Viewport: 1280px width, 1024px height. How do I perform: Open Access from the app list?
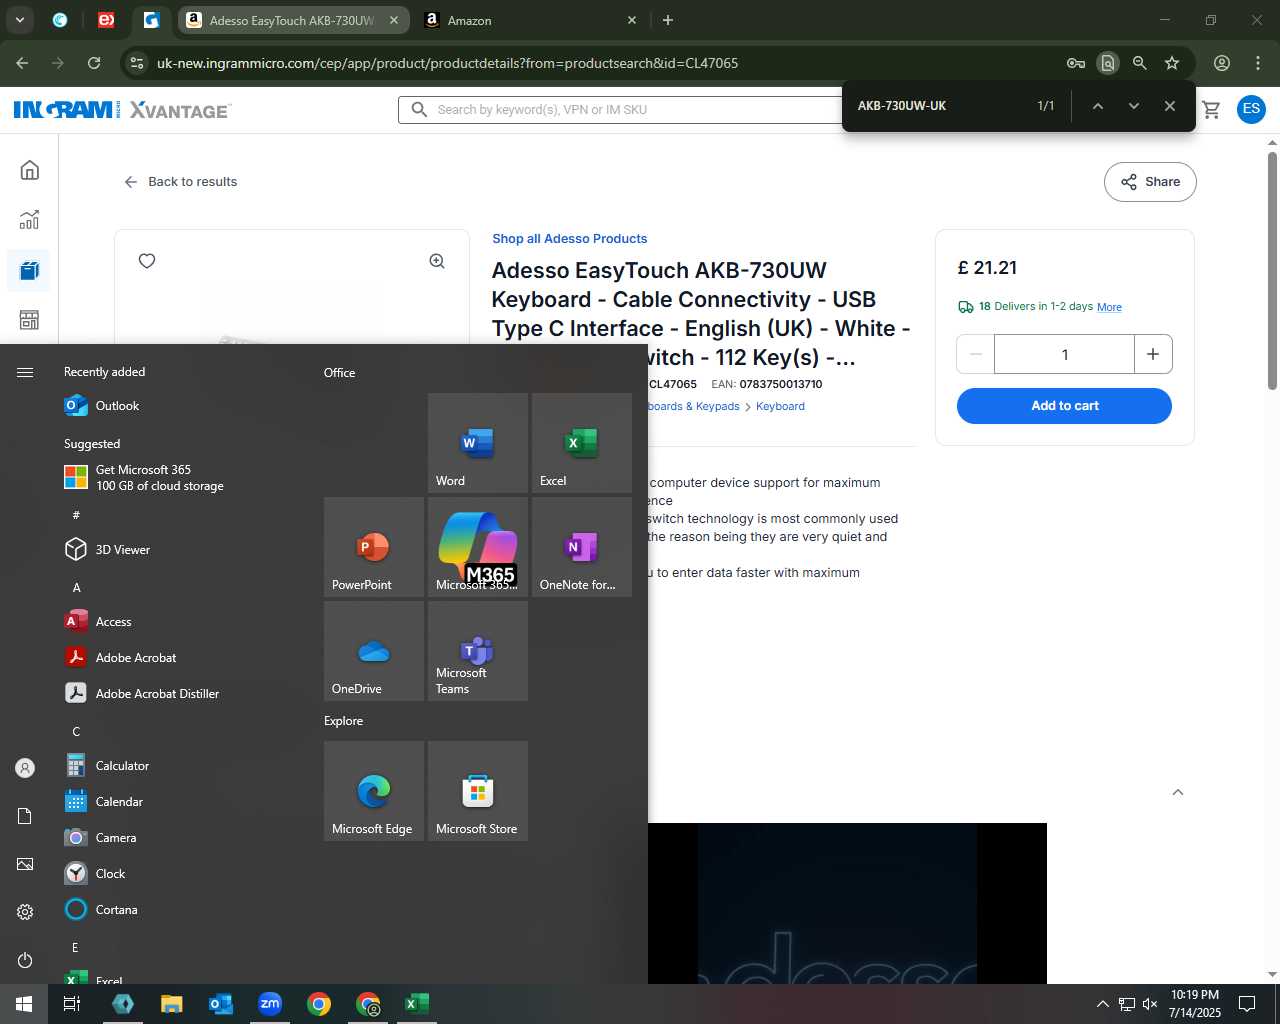click(180, 621)
